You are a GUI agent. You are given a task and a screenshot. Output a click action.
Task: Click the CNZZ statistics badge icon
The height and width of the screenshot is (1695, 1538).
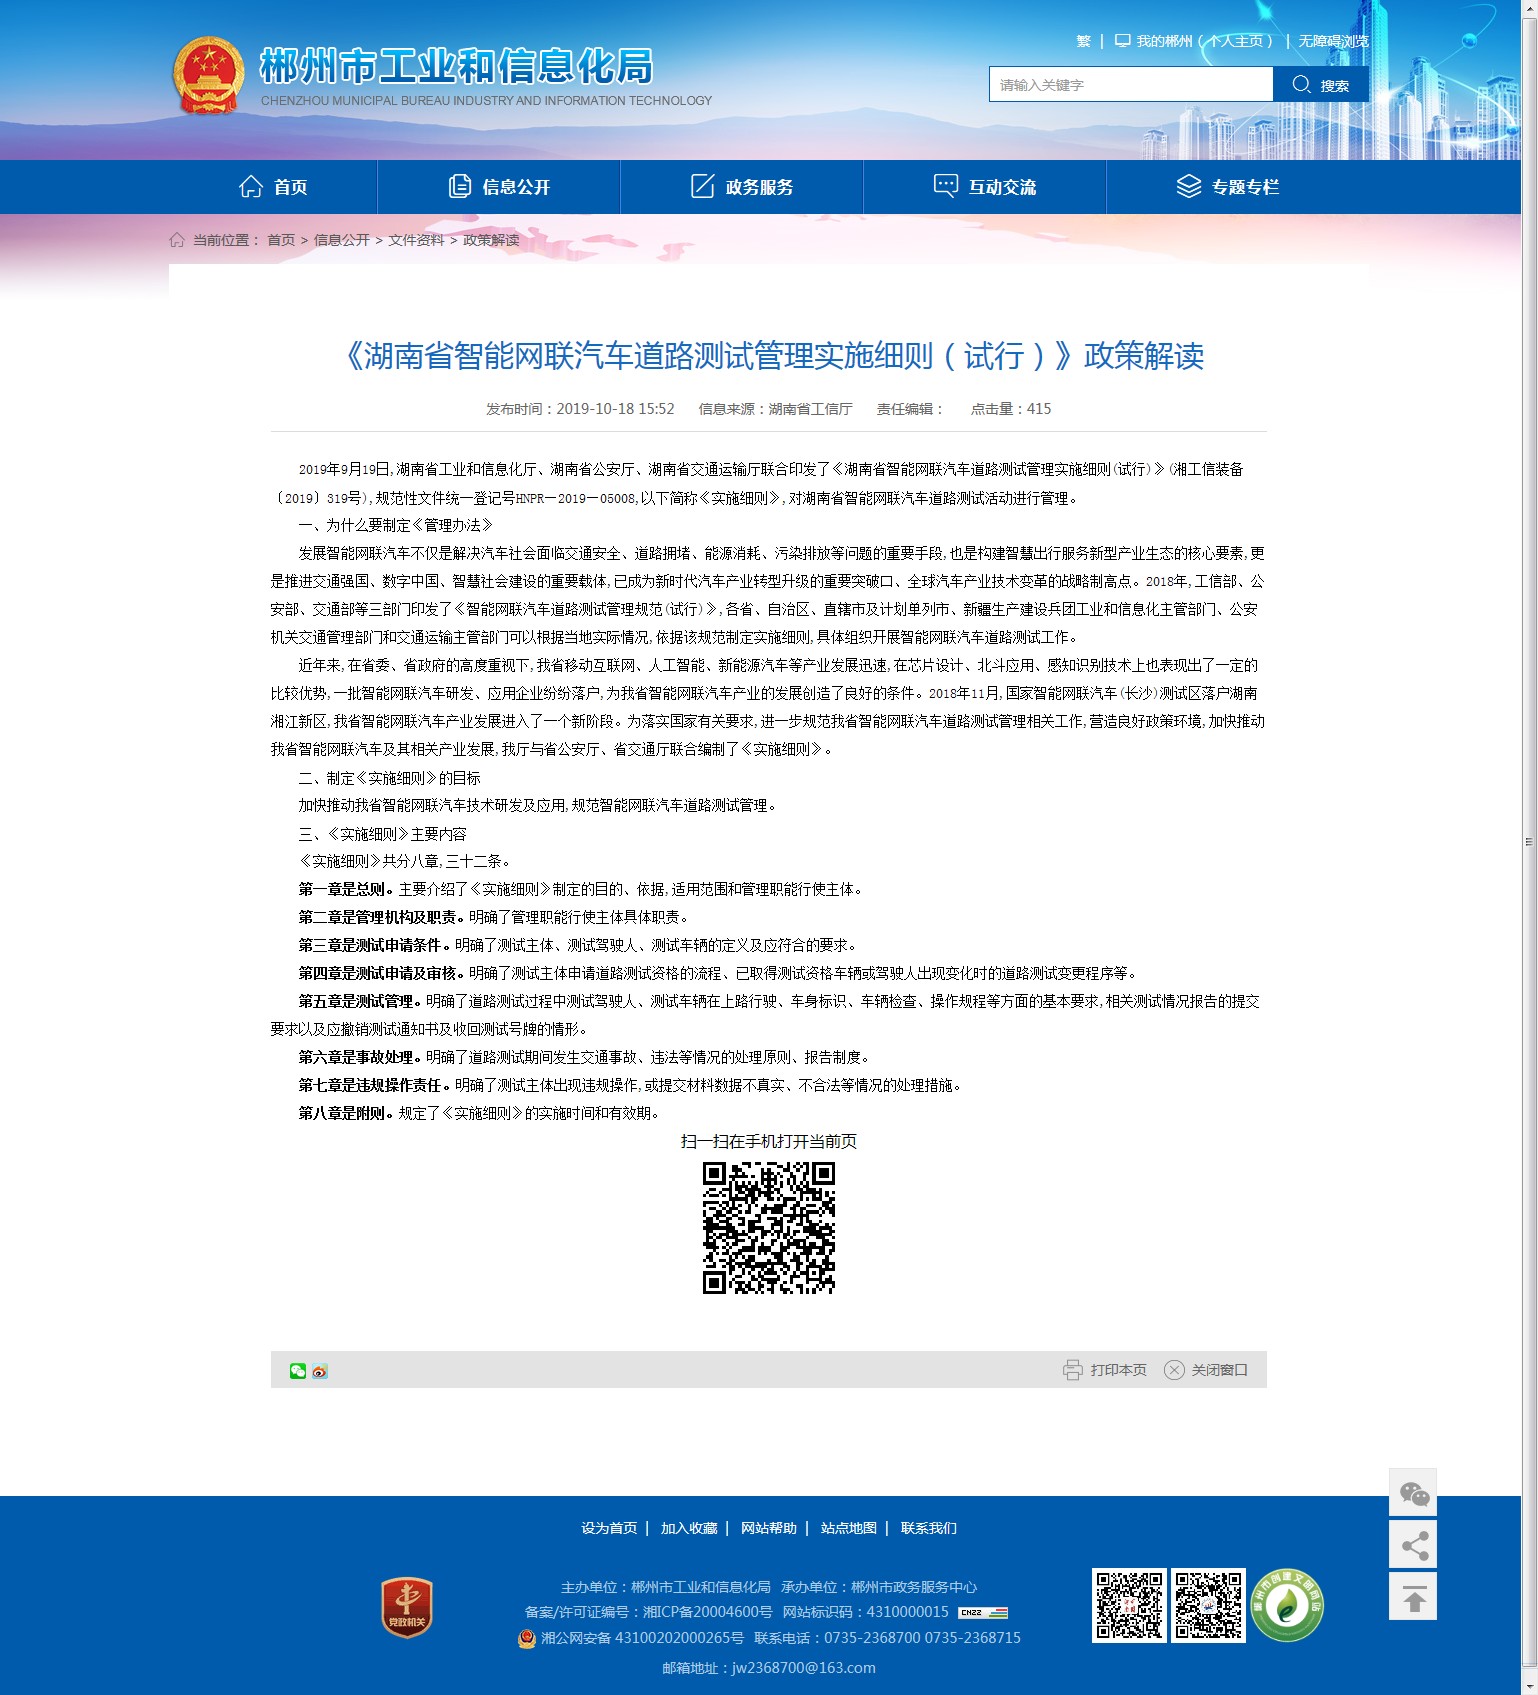[x=983, y=1612]
